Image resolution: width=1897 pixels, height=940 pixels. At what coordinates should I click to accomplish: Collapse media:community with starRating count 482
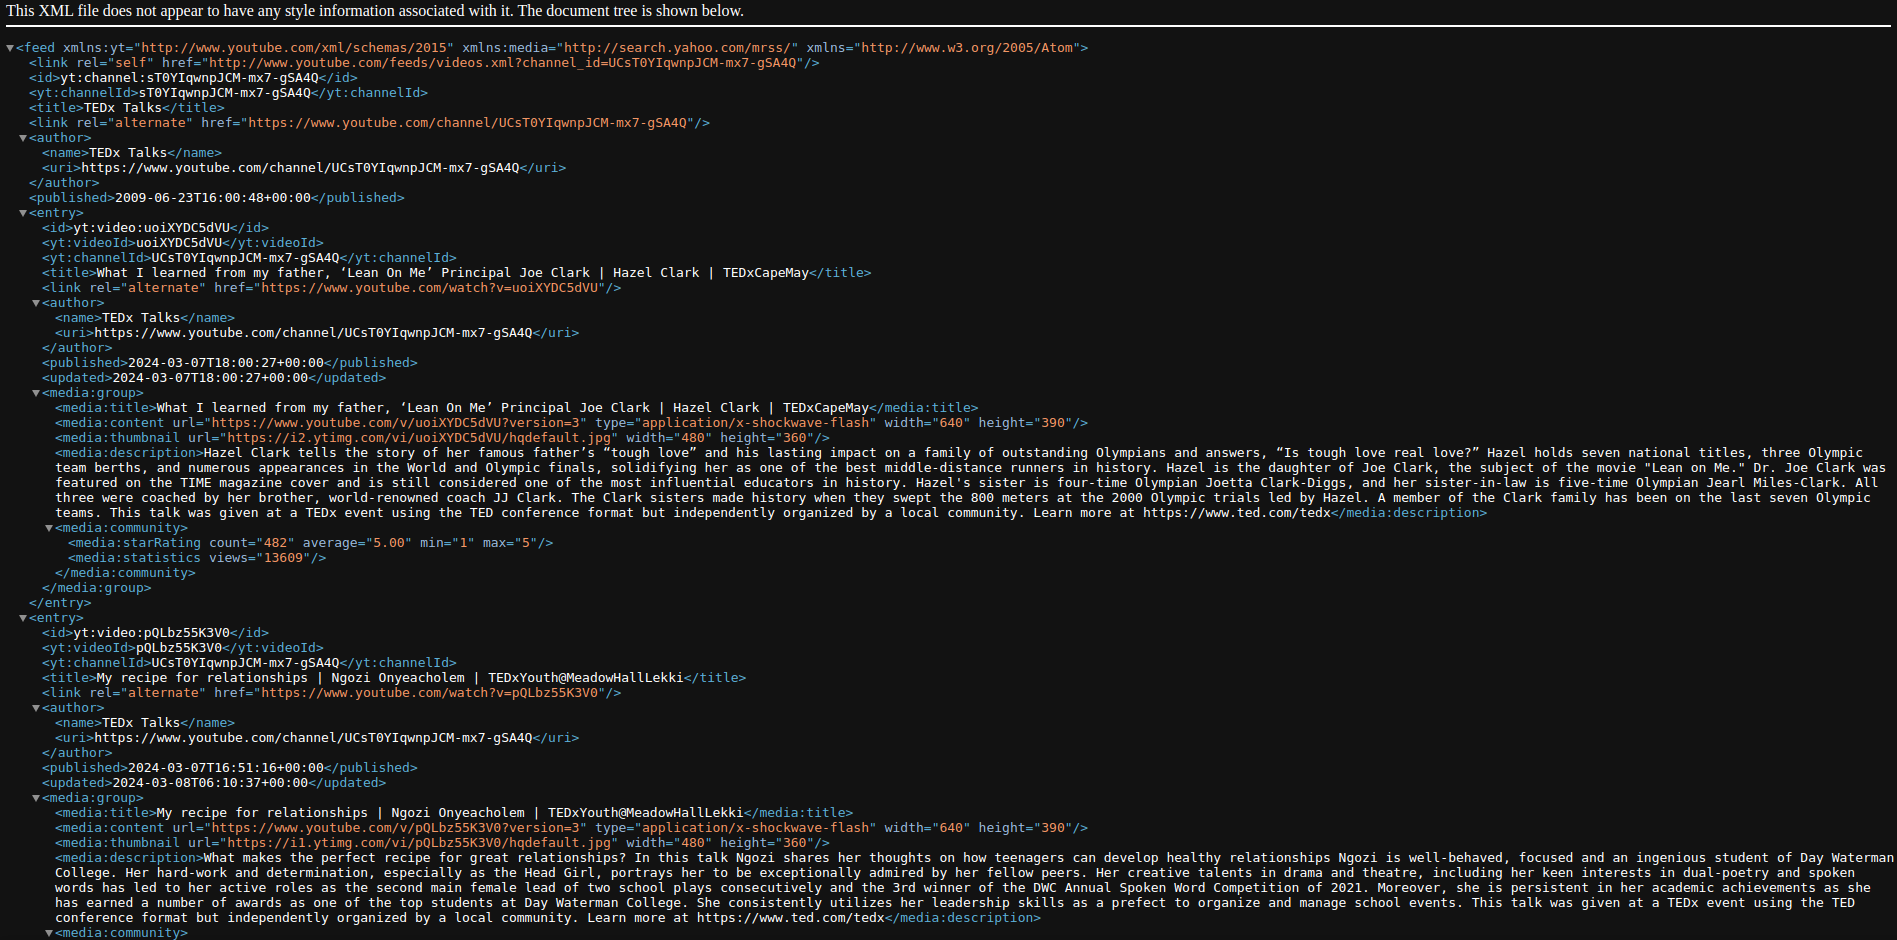(x=49, y=528)
